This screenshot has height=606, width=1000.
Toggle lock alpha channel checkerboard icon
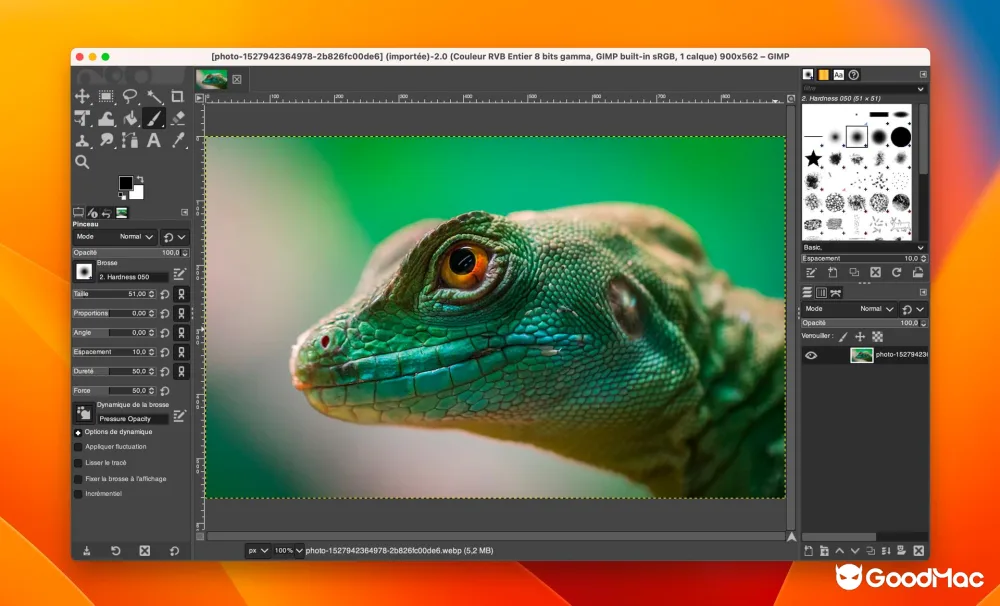(x=878, y=337)
